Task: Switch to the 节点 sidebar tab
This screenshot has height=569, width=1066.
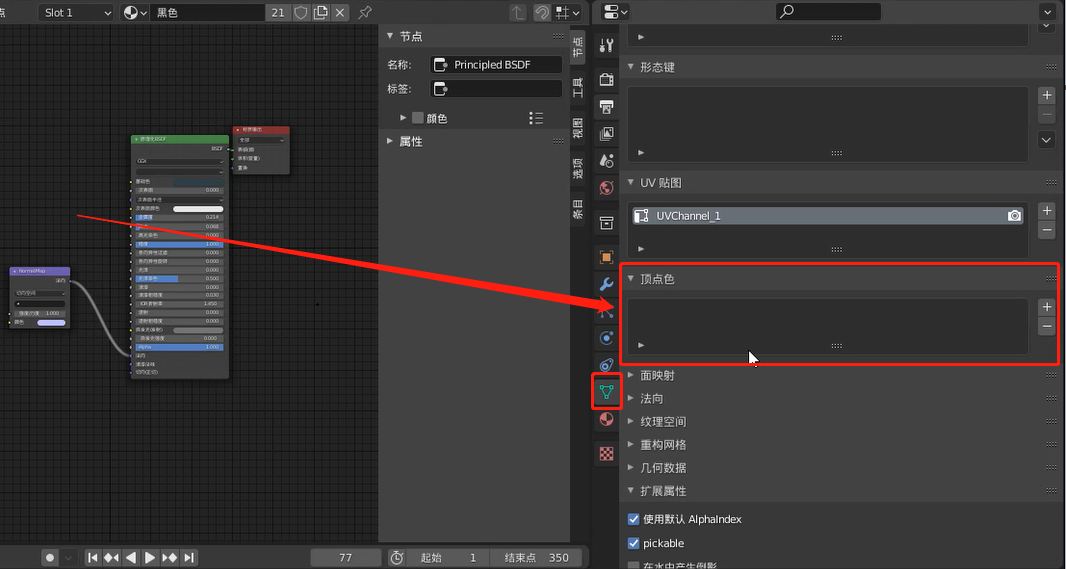Action: [577, 47]
